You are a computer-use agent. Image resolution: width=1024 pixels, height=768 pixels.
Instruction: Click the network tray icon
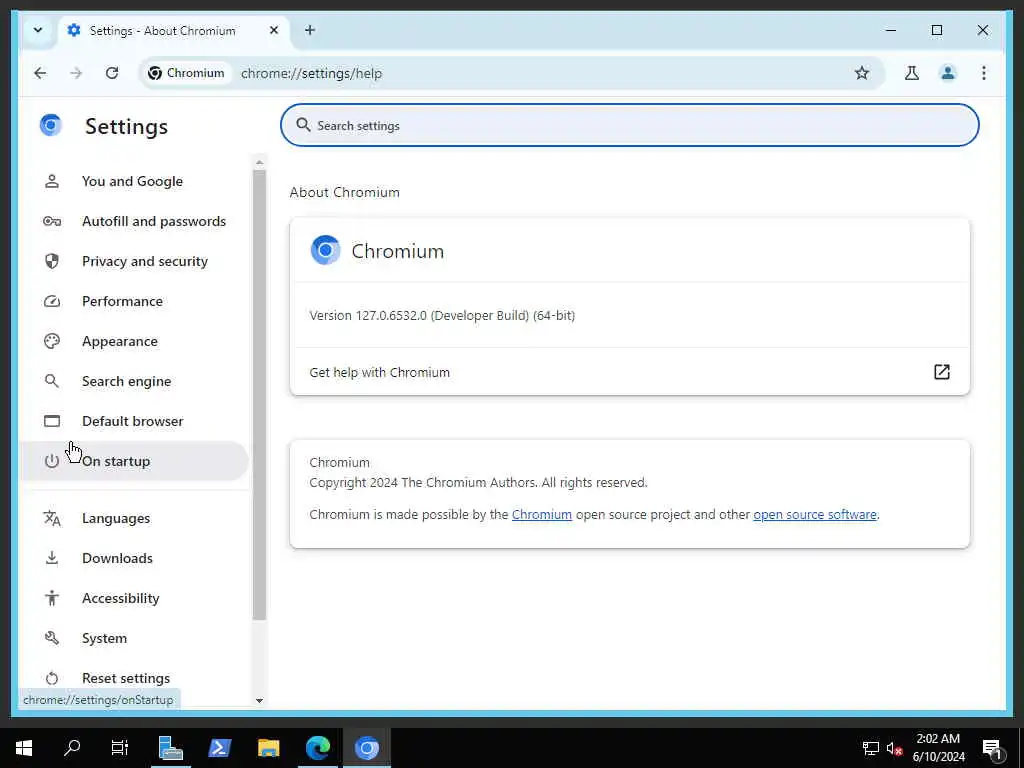click(871, 748)
